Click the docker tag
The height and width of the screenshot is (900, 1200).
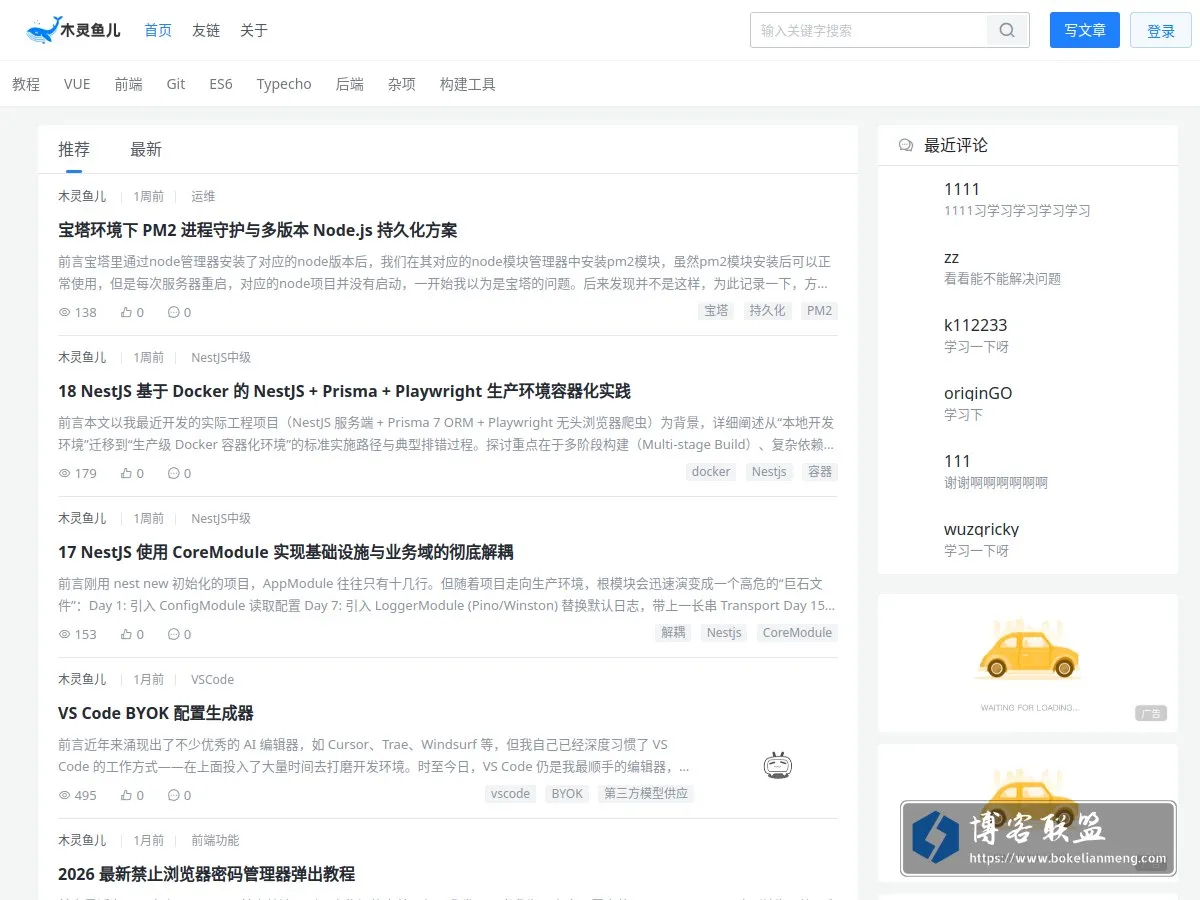pos(712,472)
